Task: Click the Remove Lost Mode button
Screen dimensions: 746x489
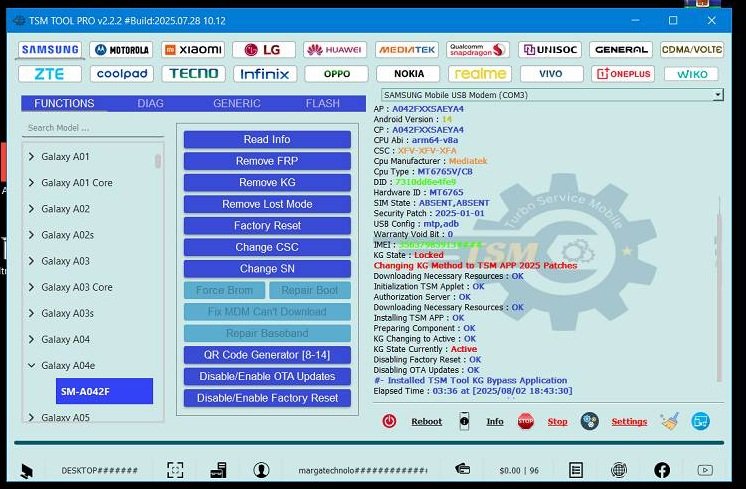Action: [267, 204]
